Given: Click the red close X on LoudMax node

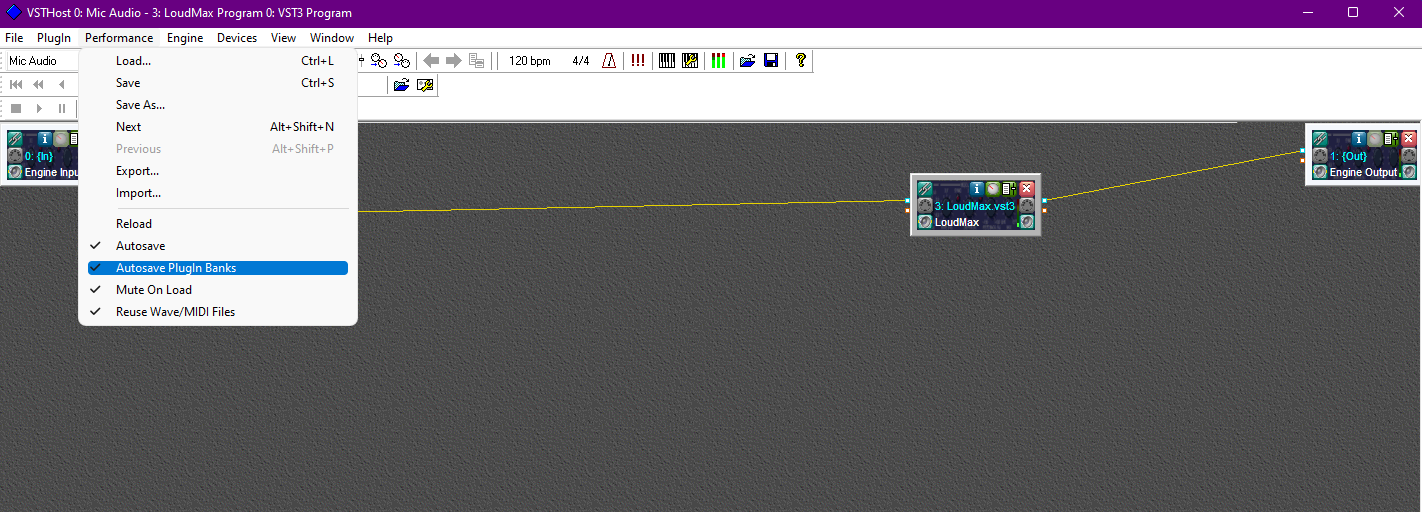Looking at the screenshot, I should pyautogui.click(x=1027, y=188).
